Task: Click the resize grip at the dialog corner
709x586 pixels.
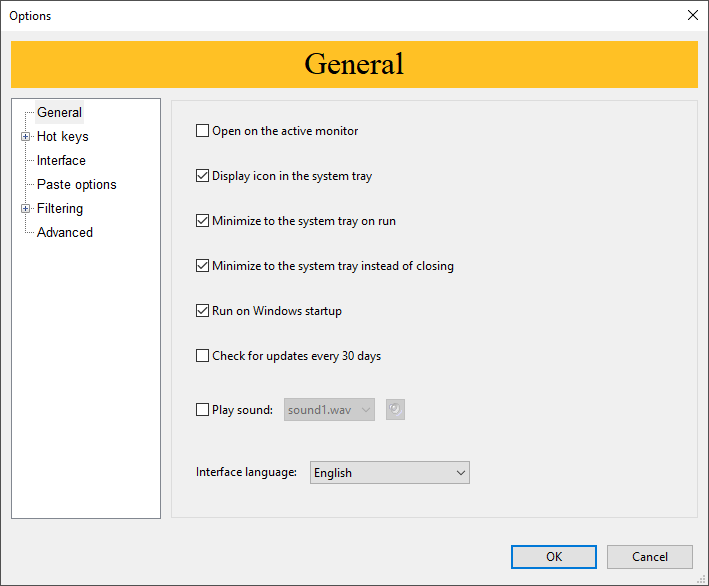Action: tap(701, 579)
